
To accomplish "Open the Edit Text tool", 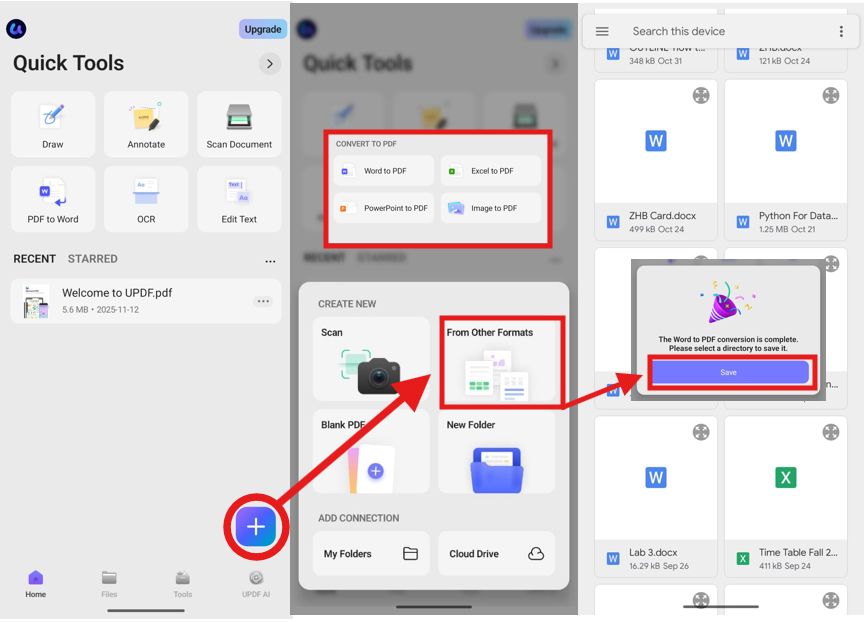I will [x=239, y=199].
